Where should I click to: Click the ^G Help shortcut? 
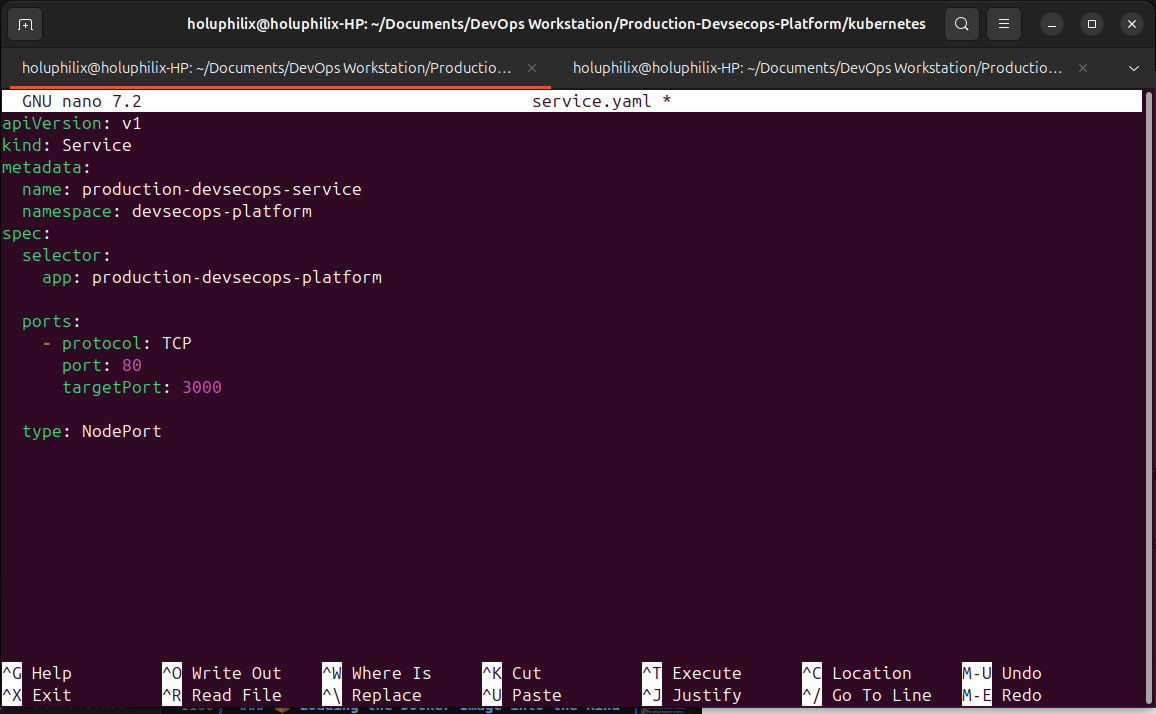coord(37,673)
